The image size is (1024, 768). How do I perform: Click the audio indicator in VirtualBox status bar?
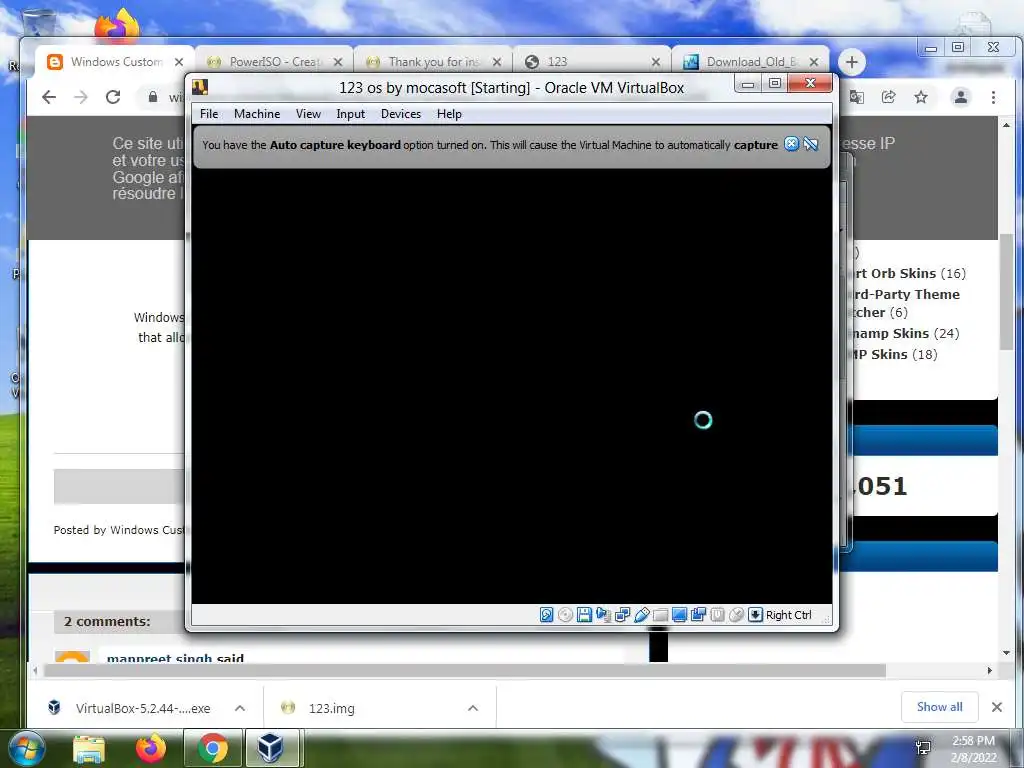pyautogui.click(x=603, y=615)
